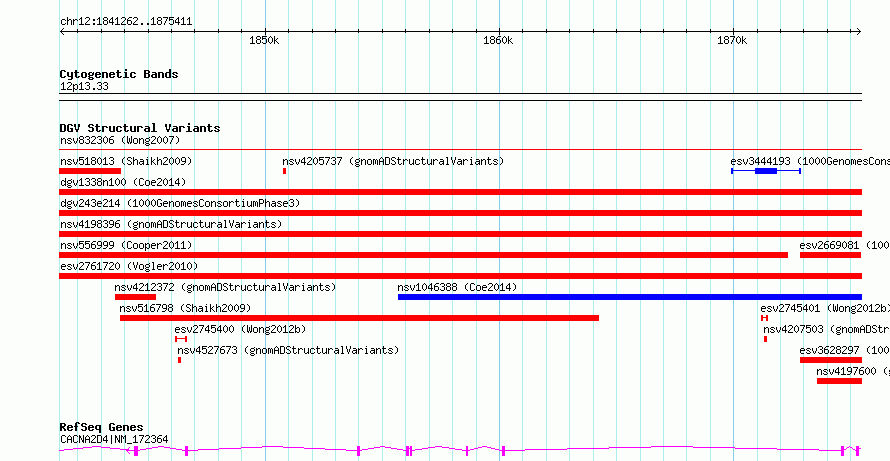890x461 pixels.
Task: Open the nsv4207503 variant label
Action: 826,329
